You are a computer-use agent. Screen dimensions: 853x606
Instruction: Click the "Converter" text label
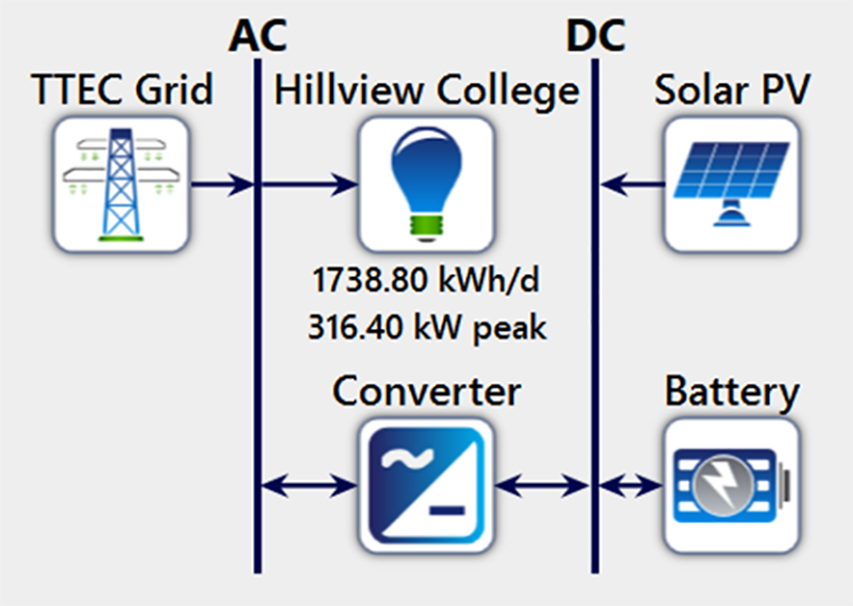point(427,391)
